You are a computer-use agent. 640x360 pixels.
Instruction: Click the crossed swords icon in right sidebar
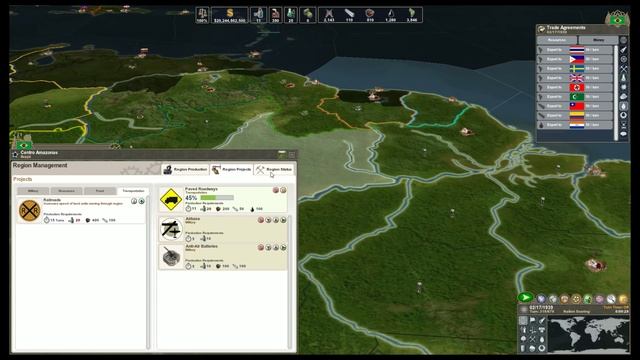coord(624,69)
